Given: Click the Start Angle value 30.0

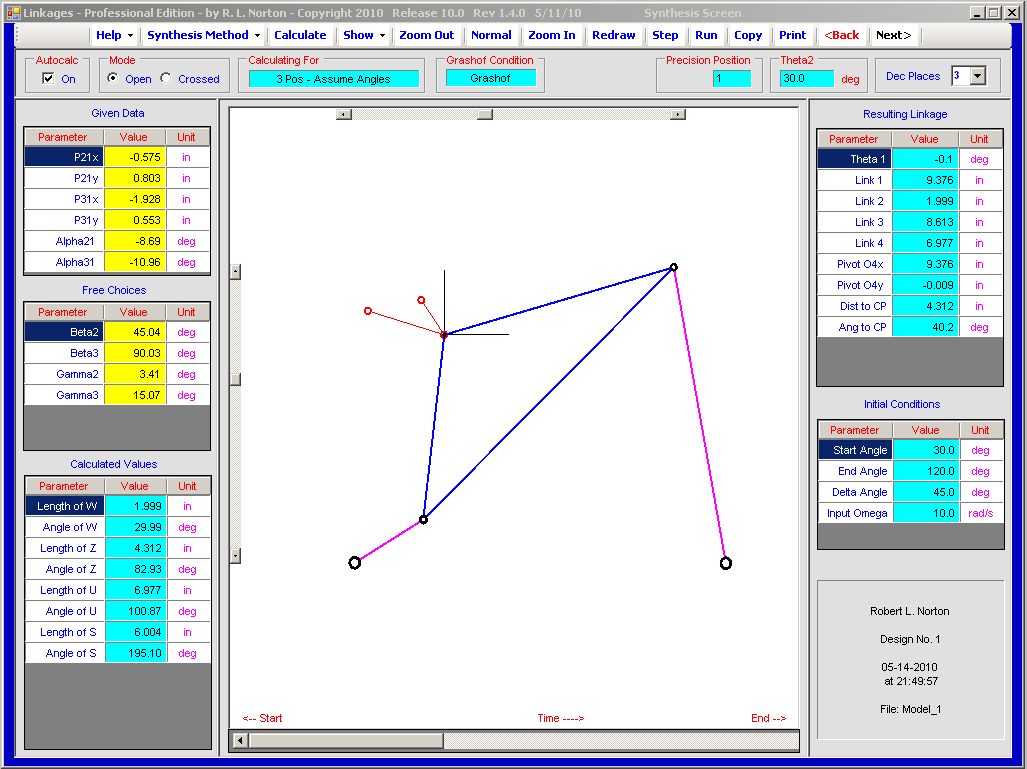Looking at the screenshot, I should (x=925, y=450).
